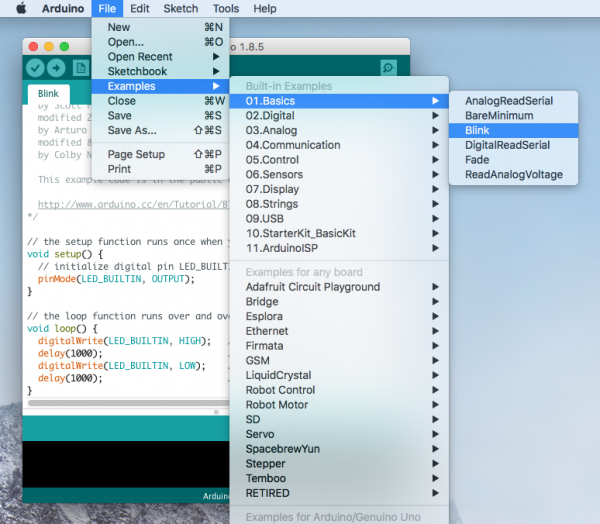This screenshot has width=600, height=524.
Task: Click the digitalWrite LED_BUILTIN LOW line
Action: point(122,366)
